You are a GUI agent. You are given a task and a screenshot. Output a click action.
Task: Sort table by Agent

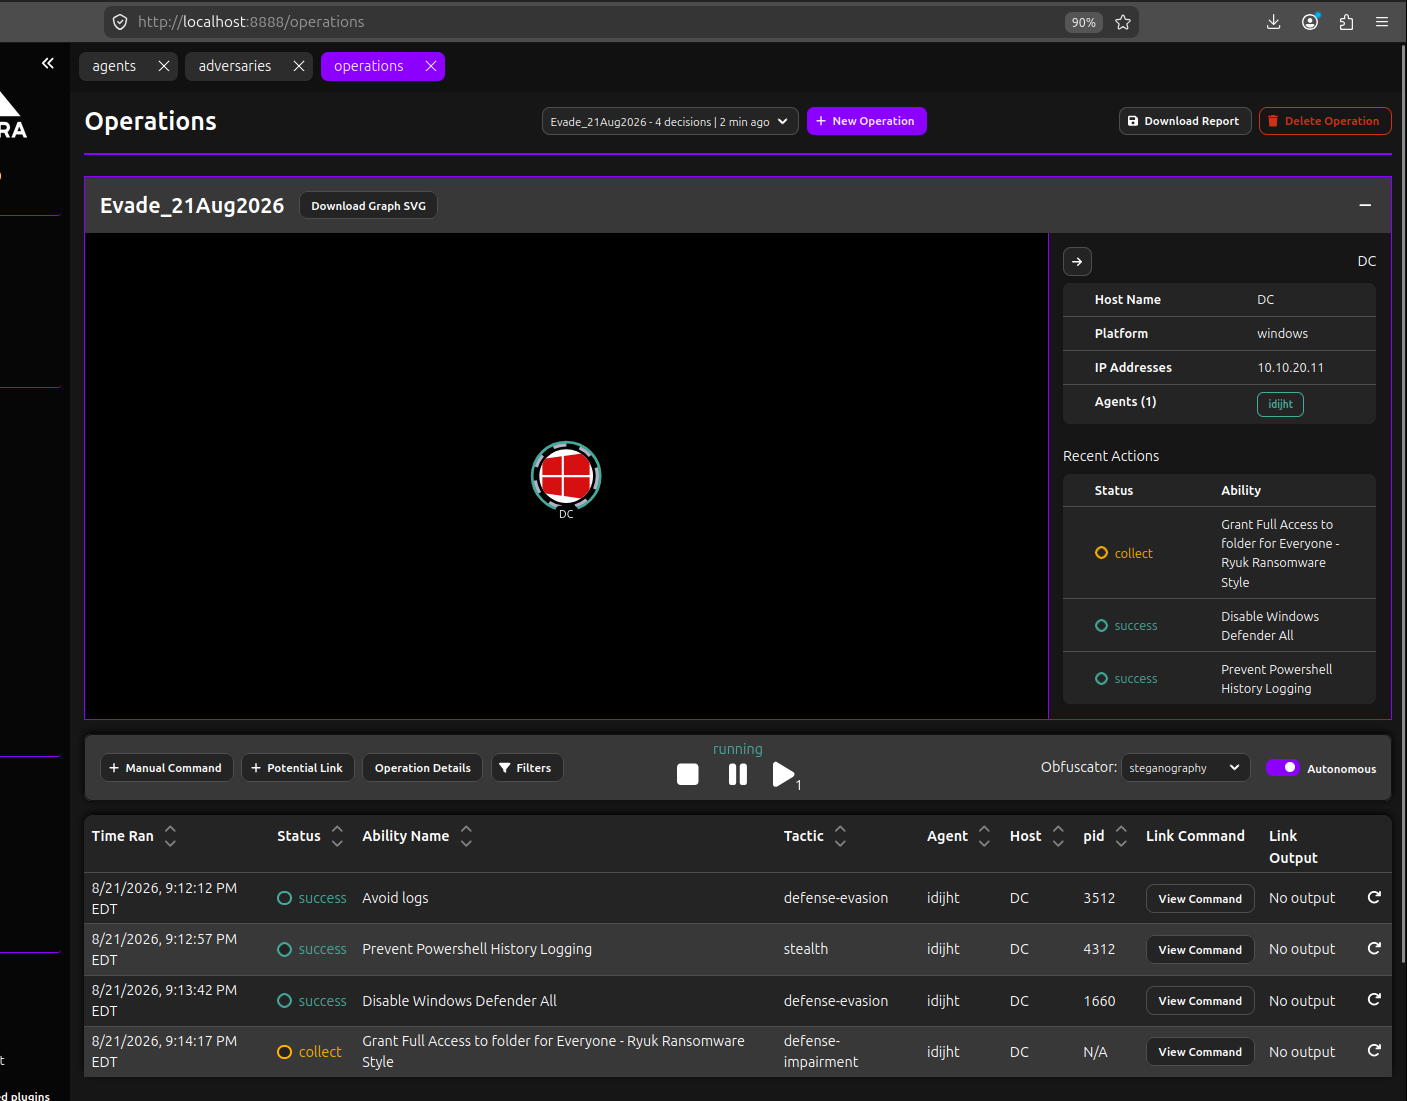point(985,836)
